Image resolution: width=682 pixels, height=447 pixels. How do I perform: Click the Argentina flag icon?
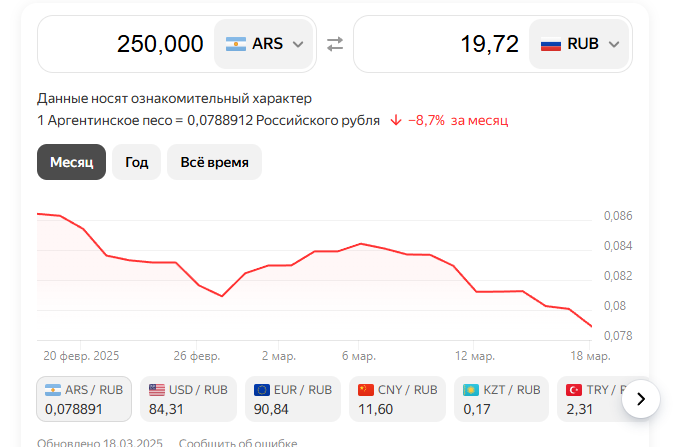pos(236,44)
